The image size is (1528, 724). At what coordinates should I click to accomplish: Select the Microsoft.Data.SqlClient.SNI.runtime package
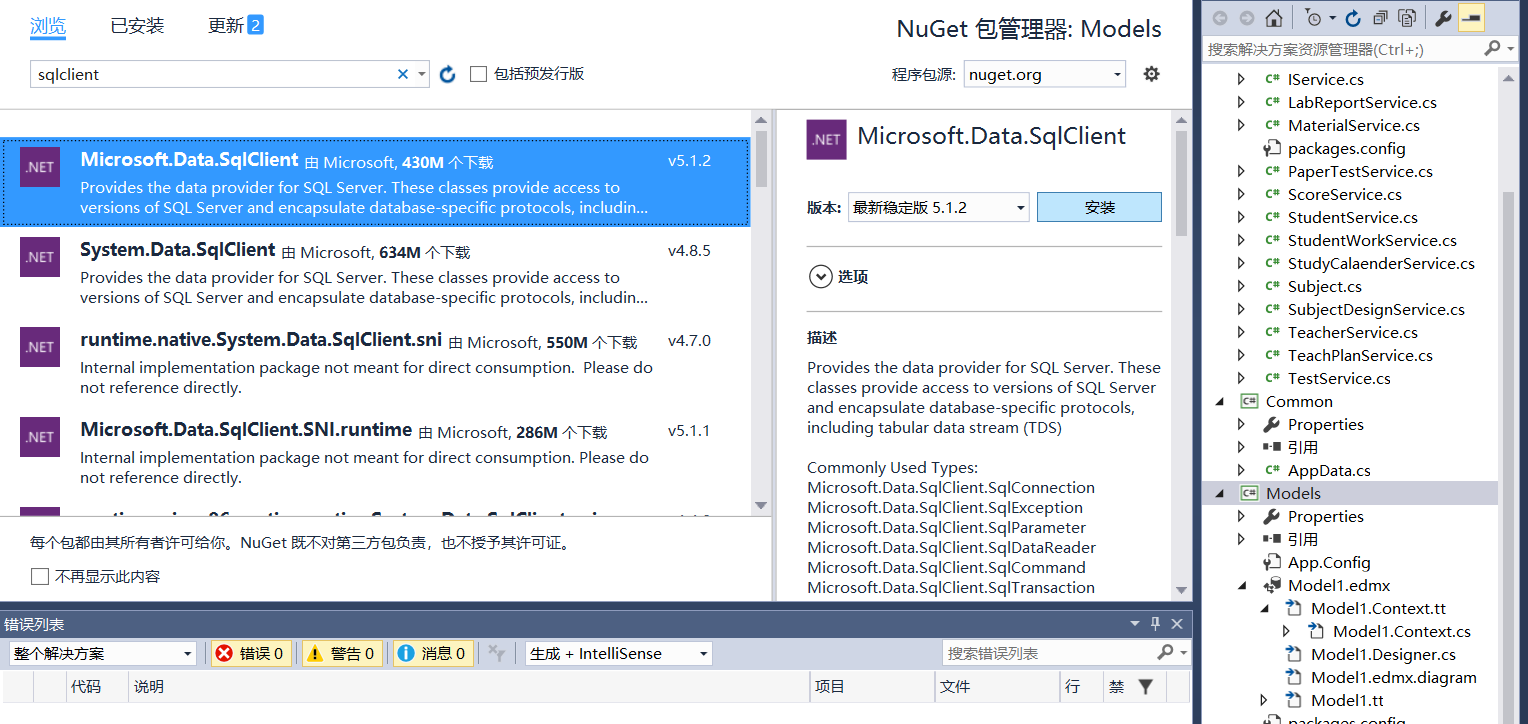tap(375, 453)
